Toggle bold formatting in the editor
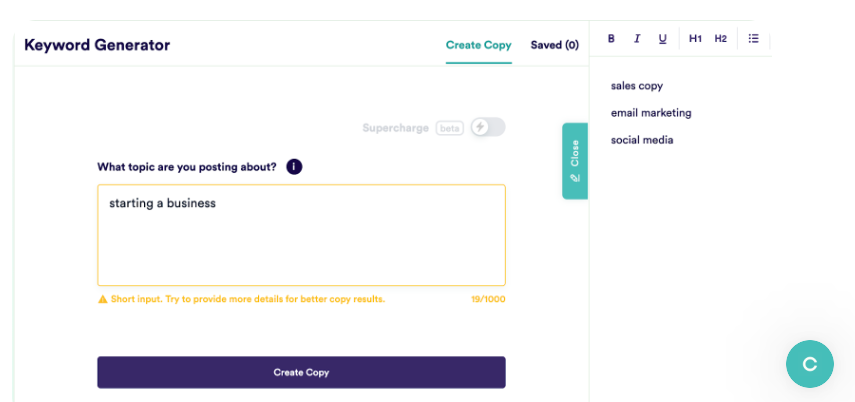The height and width of the screenshot is (402, 855). 611,39
